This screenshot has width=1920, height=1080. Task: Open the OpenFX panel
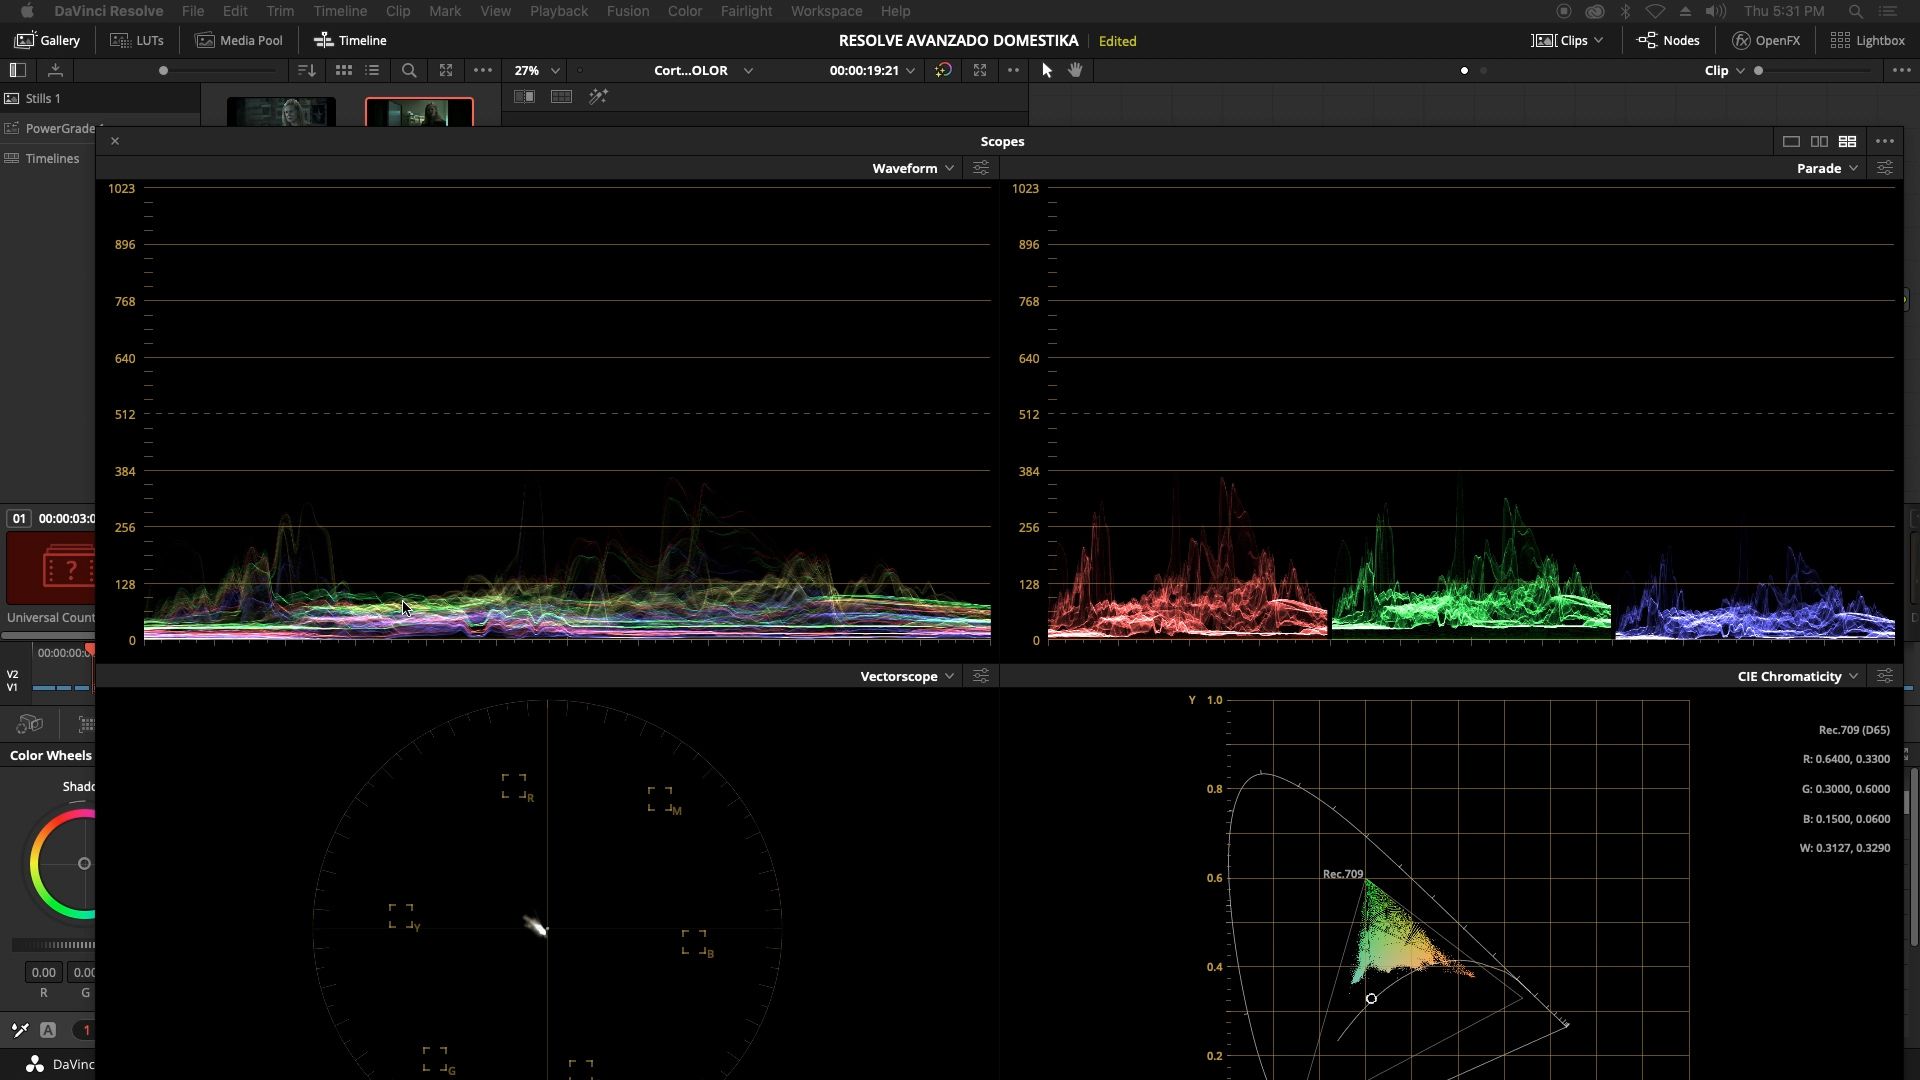[1766, 40]
